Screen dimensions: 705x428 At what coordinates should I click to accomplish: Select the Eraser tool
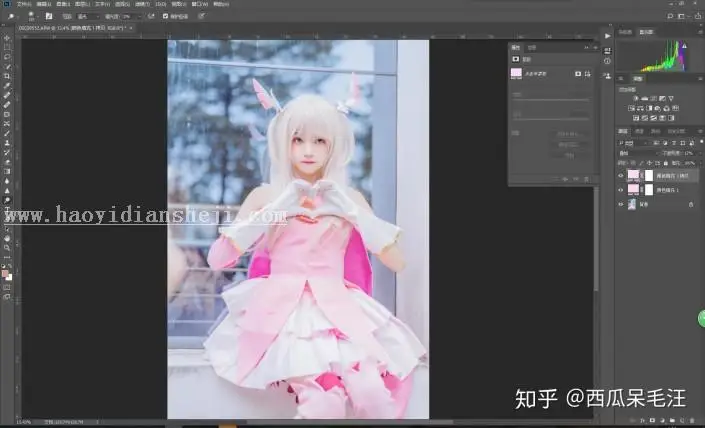tap(7, 162)
